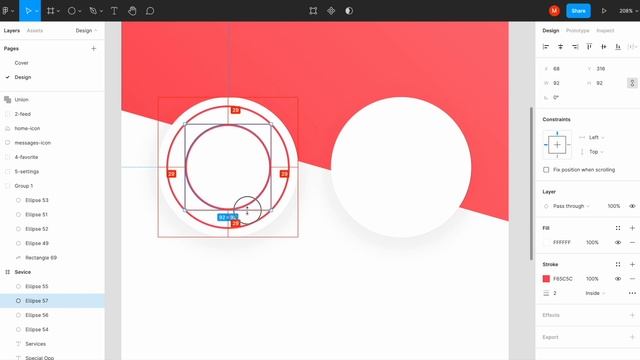
Task: Edit the stroke weight field
Action: click(555, 293)
